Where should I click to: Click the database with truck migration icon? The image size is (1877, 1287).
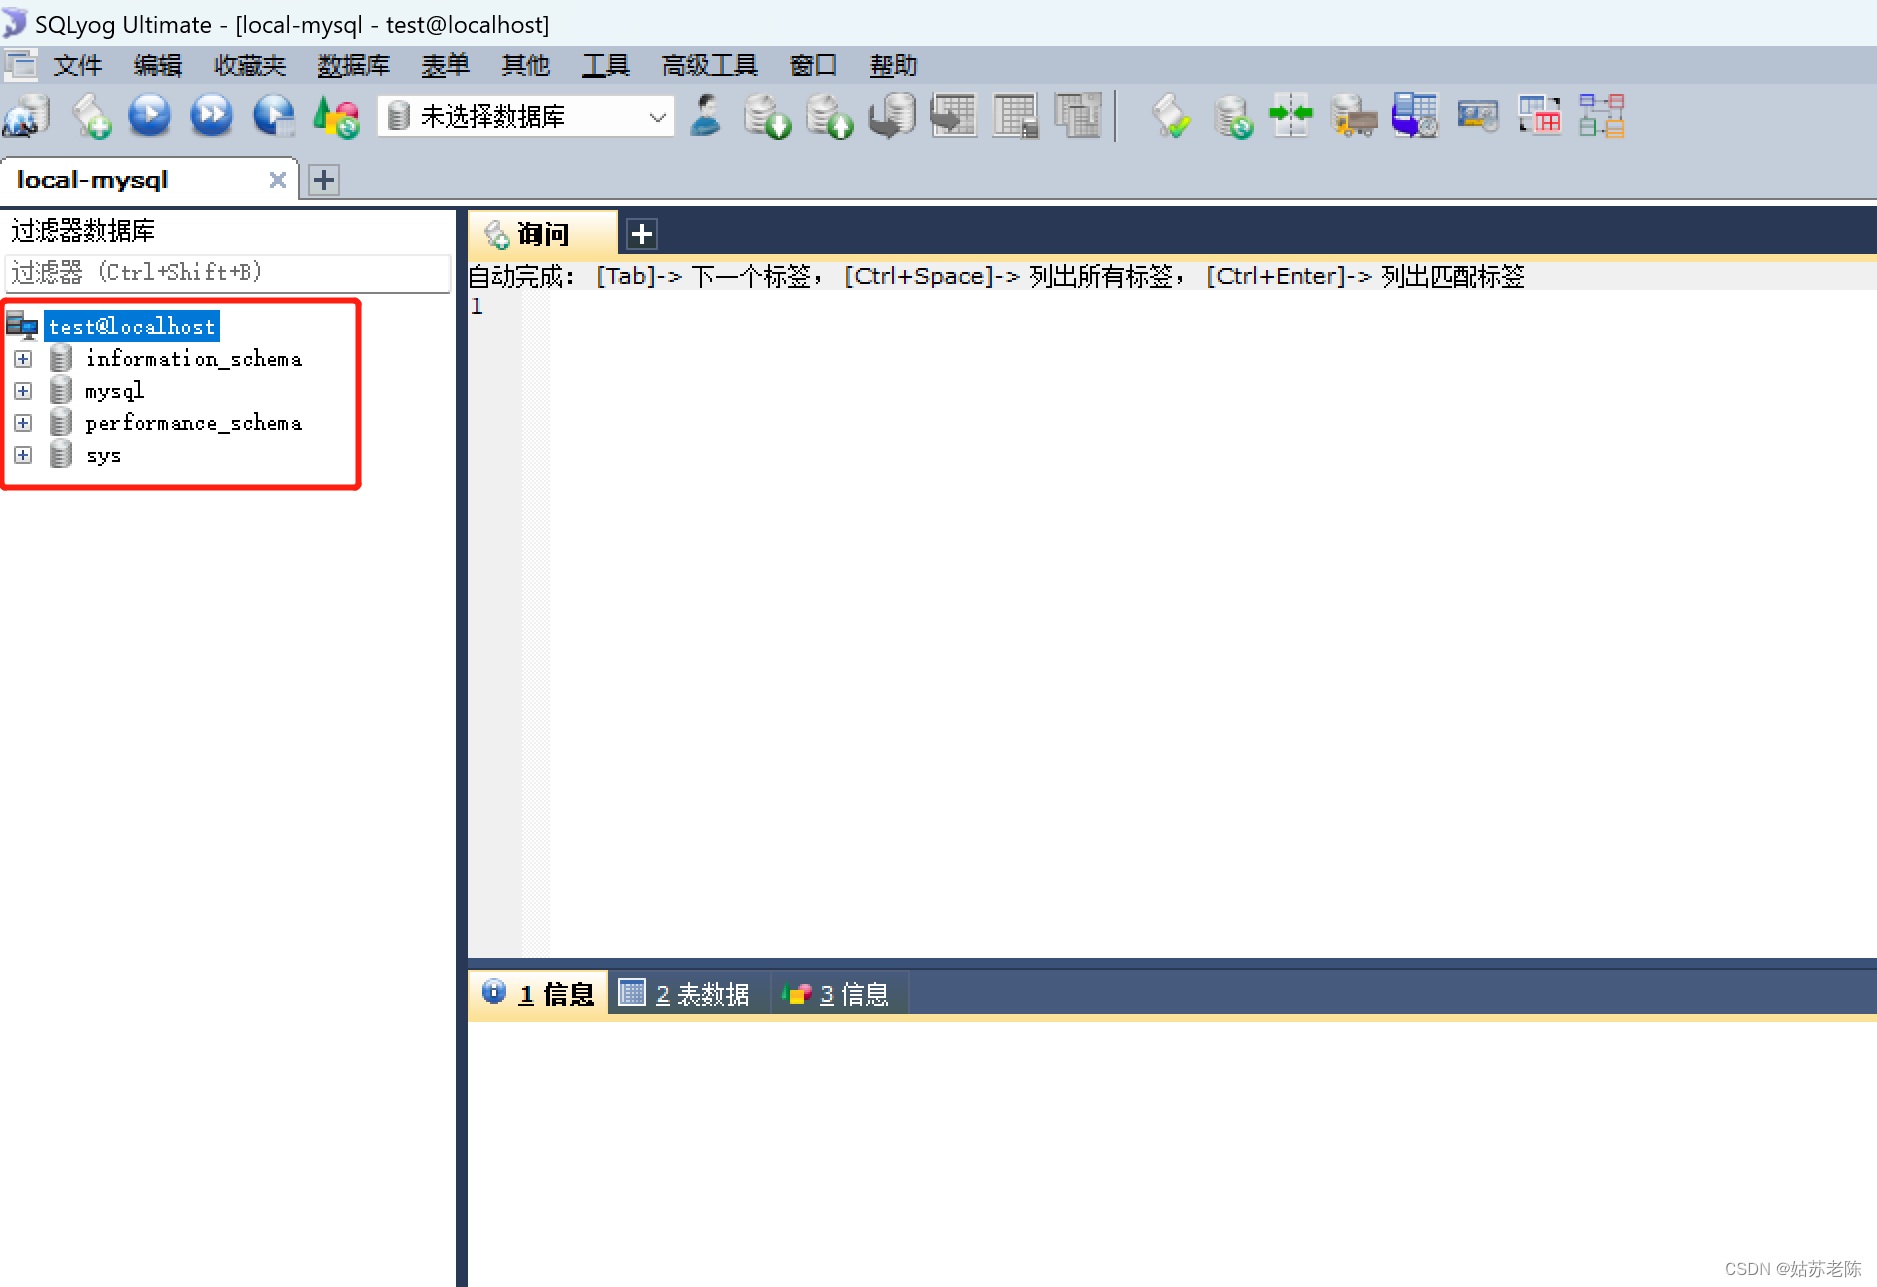click(1354, 116)
